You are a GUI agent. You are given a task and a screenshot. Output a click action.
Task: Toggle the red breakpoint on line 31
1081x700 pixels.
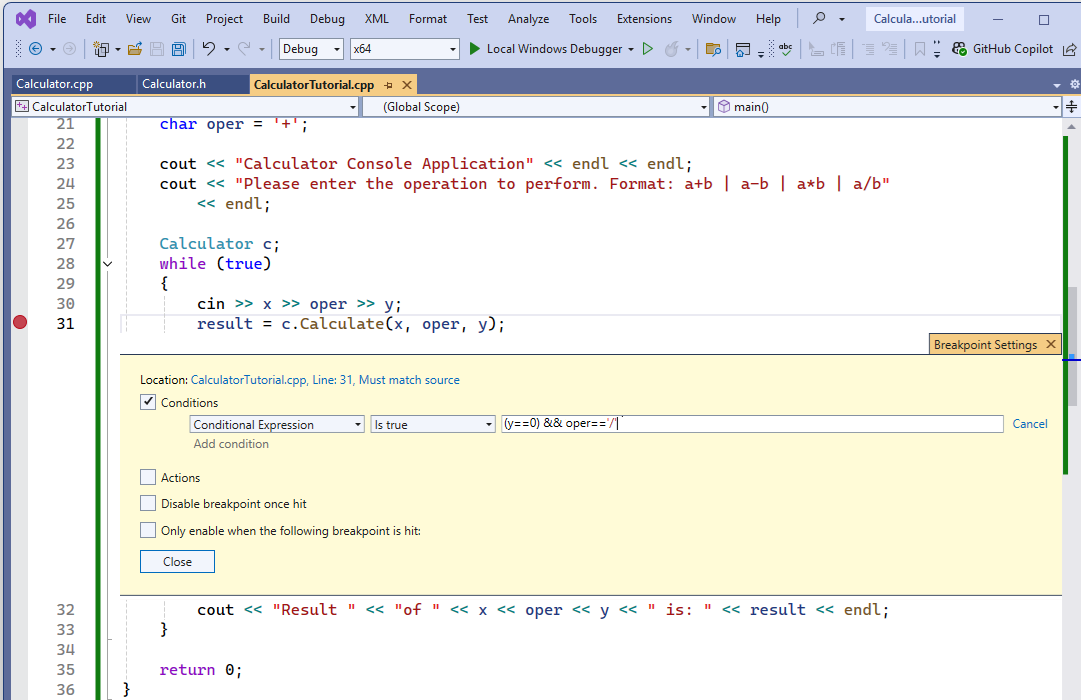pos(18,322)
